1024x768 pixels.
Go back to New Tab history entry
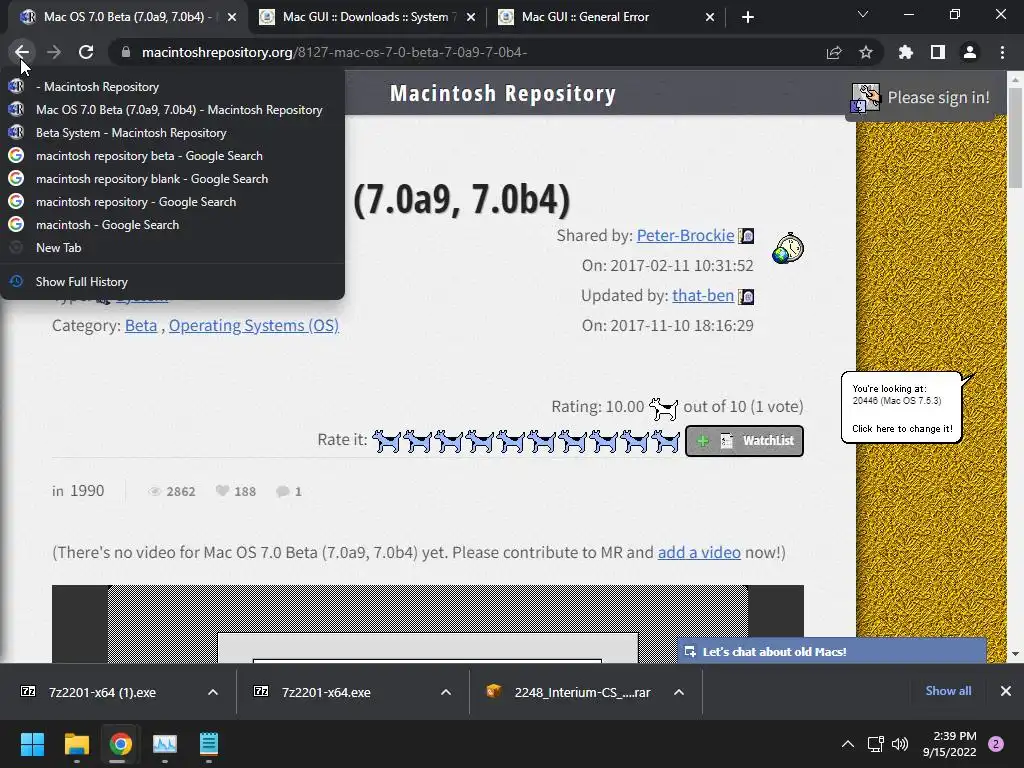pos(172,248)
